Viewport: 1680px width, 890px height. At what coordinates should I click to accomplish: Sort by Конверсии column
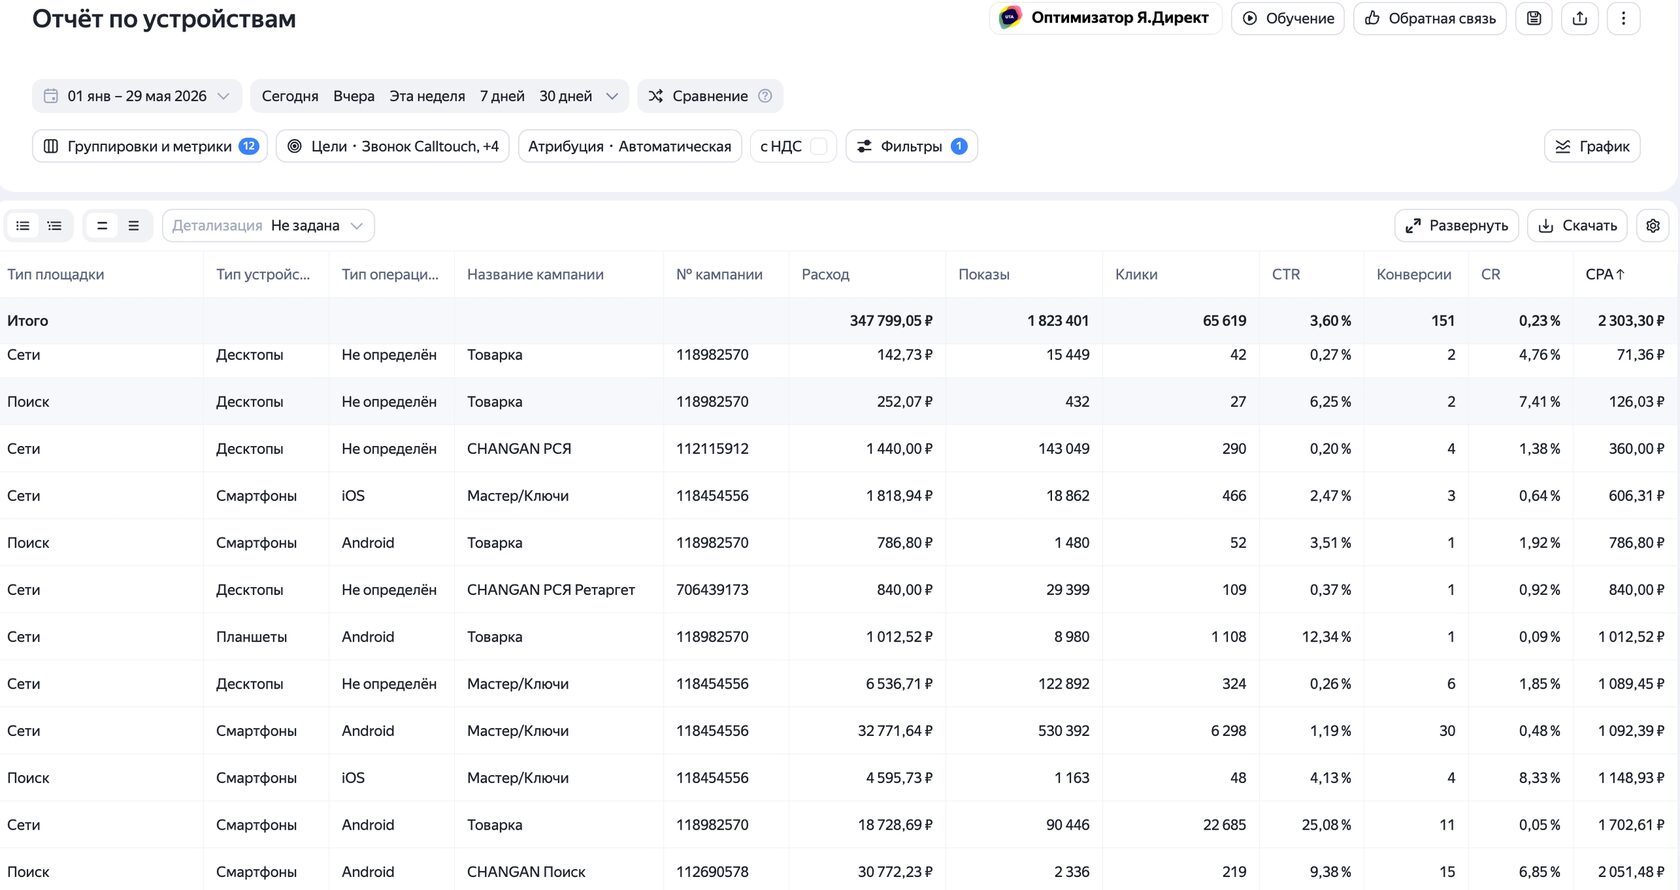pos(1414,274)
